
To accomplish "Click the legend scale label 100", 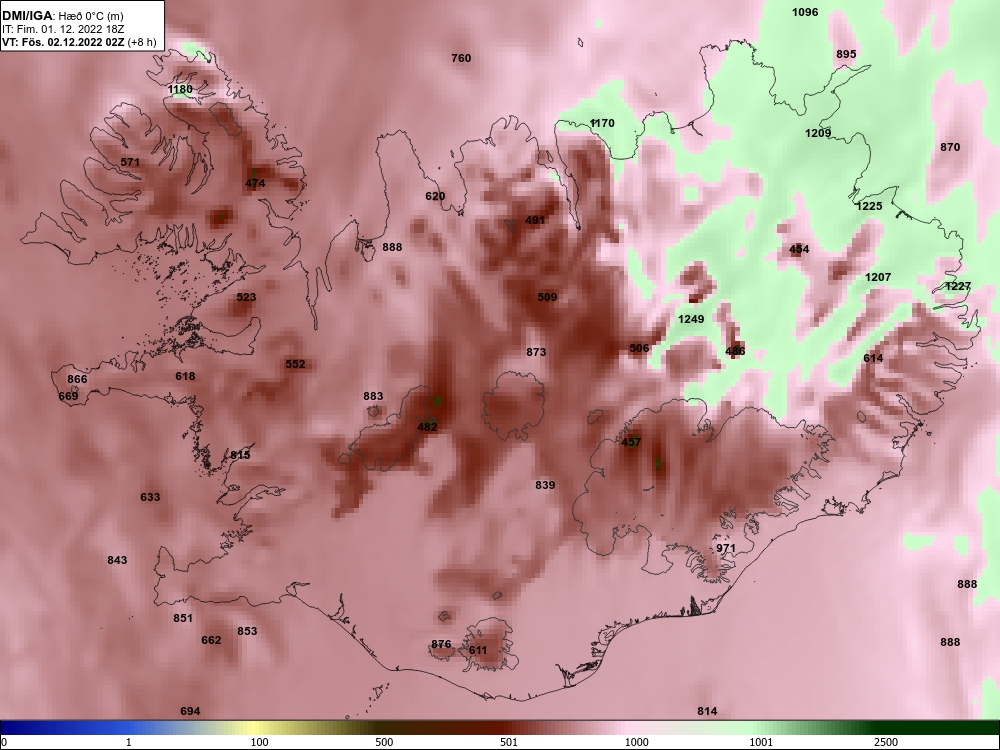I will pyautogui.click(x=260, y=742).
